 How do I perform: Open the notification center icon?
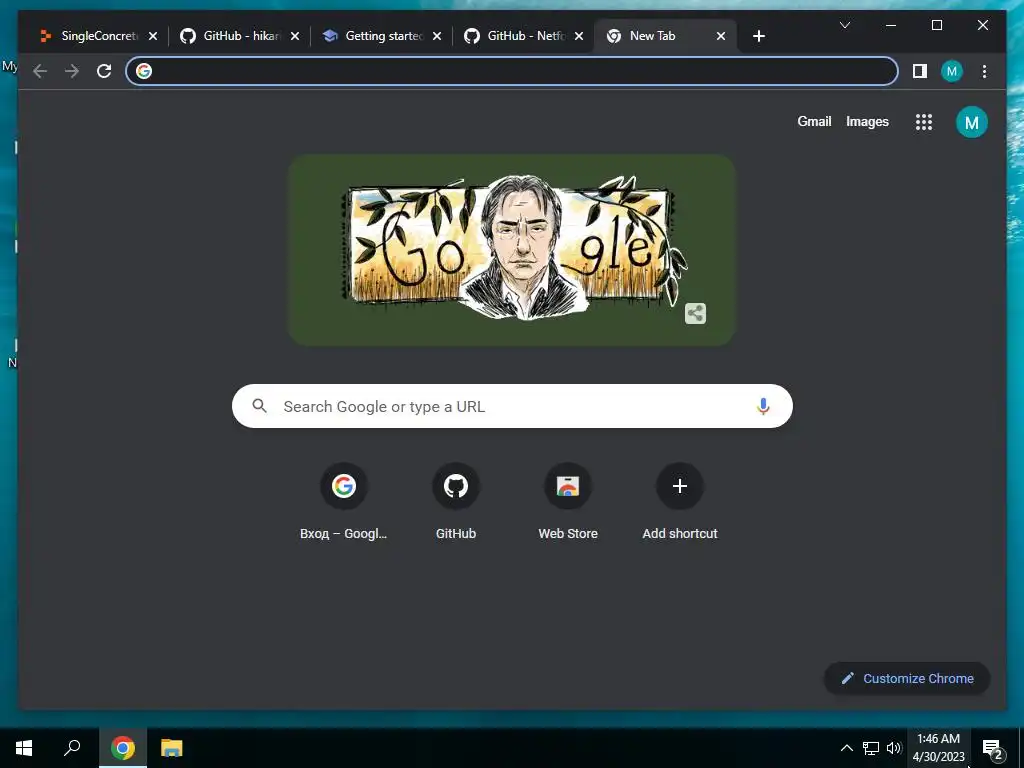[x=993, y=748]
